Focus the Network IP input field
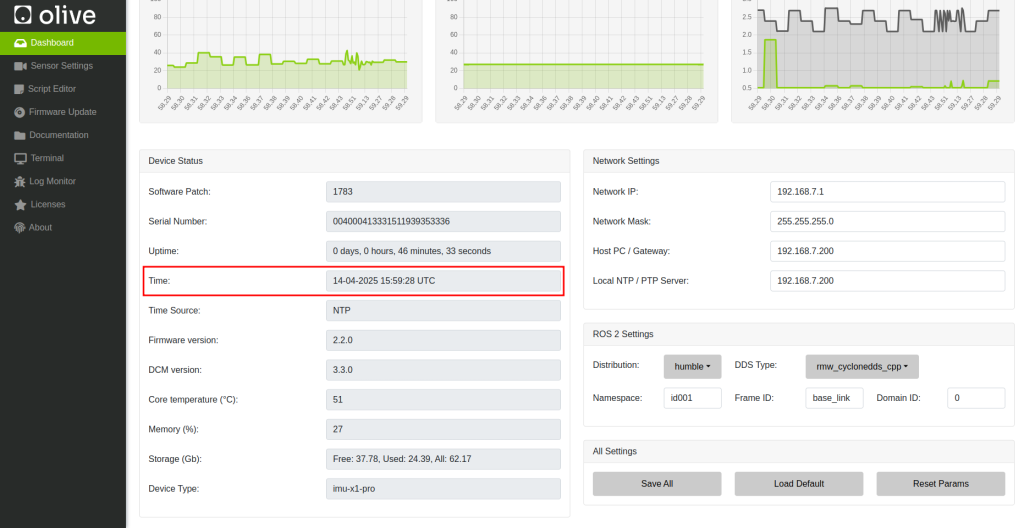Viewport: 1024px width, 528px height. (887, 192)
